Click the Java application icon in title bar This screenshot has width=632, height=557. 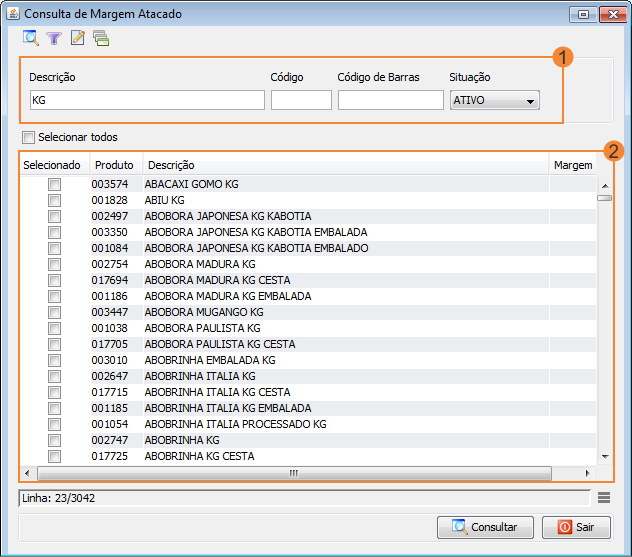pos(13,13)
